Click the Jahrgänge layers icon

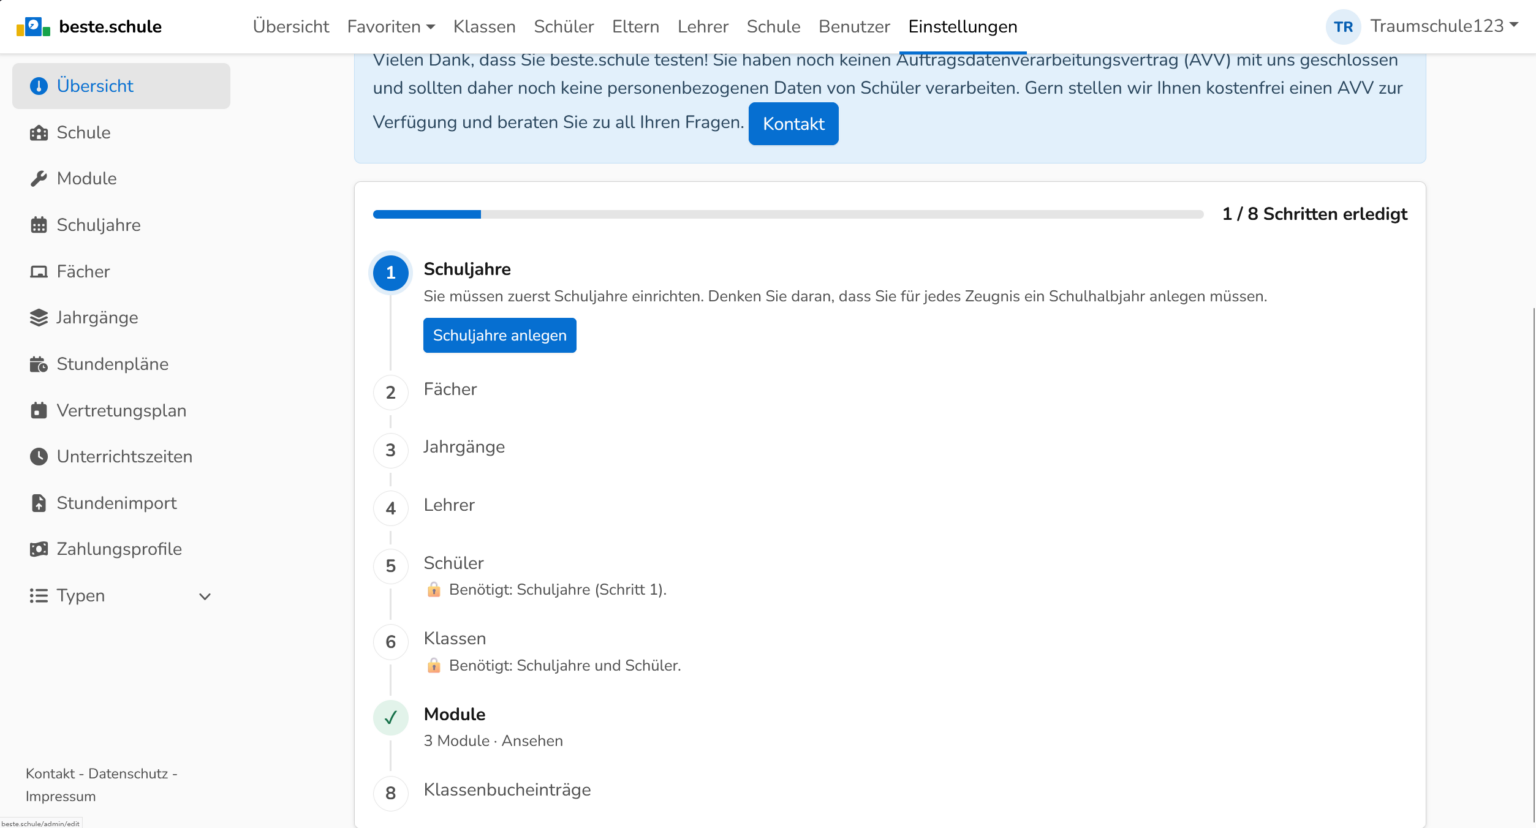[x=39, y=318]
